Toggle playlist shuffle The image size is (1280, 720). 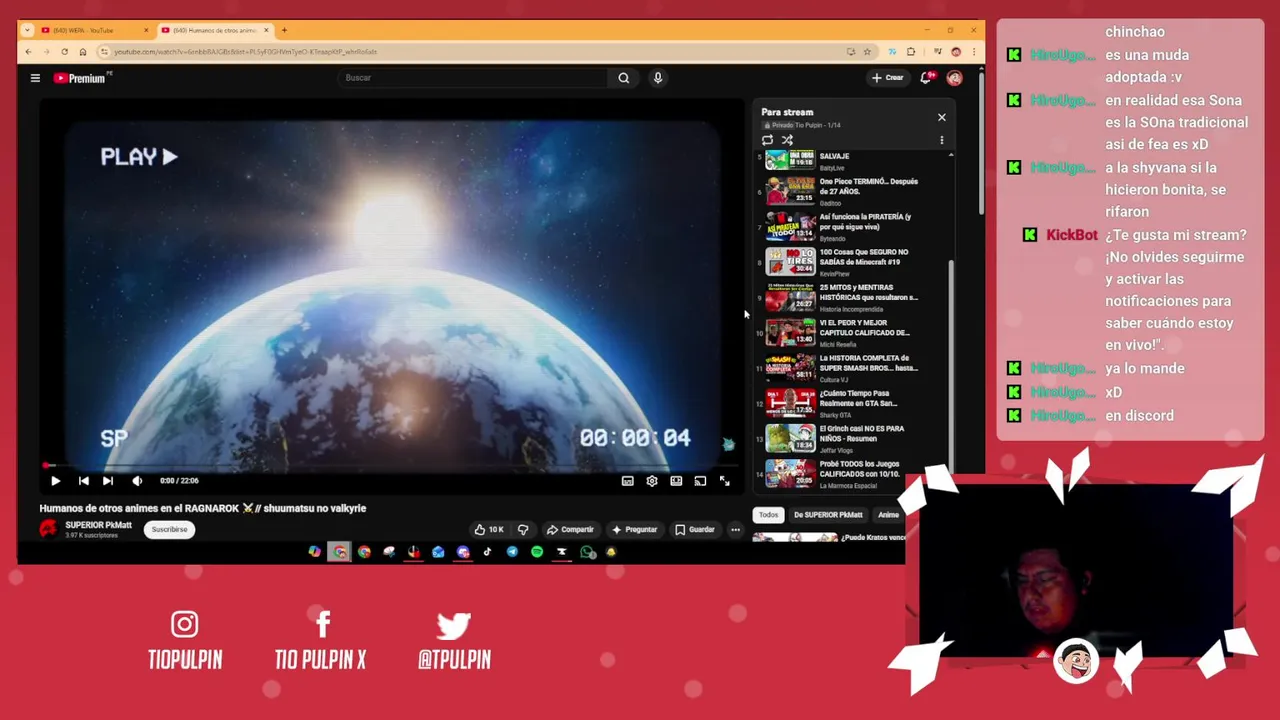tap(787, 140)
